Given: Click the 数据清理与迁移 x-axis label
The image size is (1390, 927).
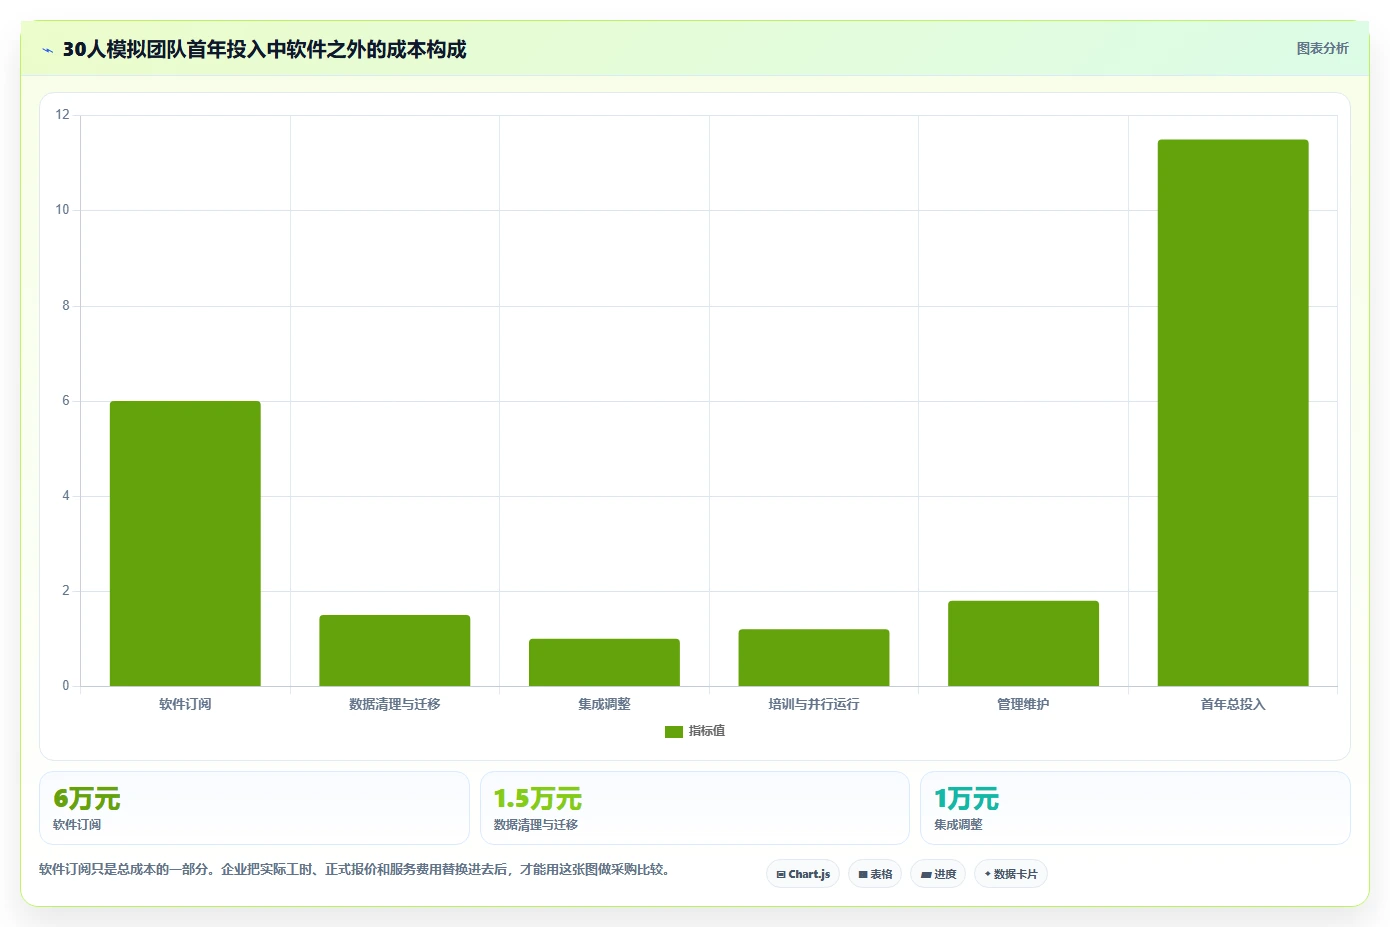Looking at the screenshot, I should [x=395, y=704].
